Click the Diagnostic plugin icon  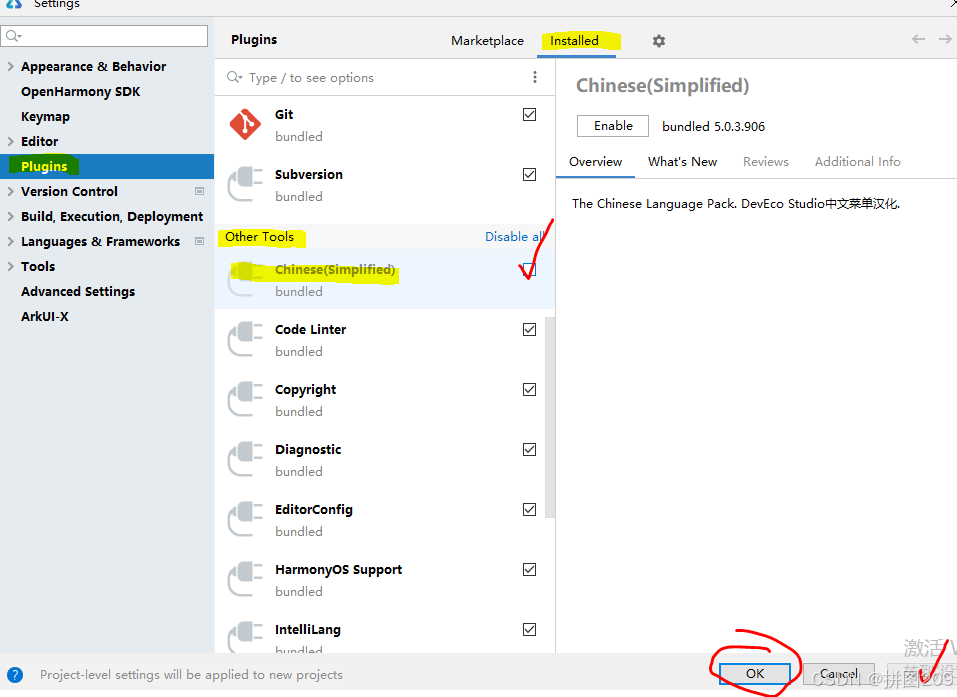[x=245, y=459]
